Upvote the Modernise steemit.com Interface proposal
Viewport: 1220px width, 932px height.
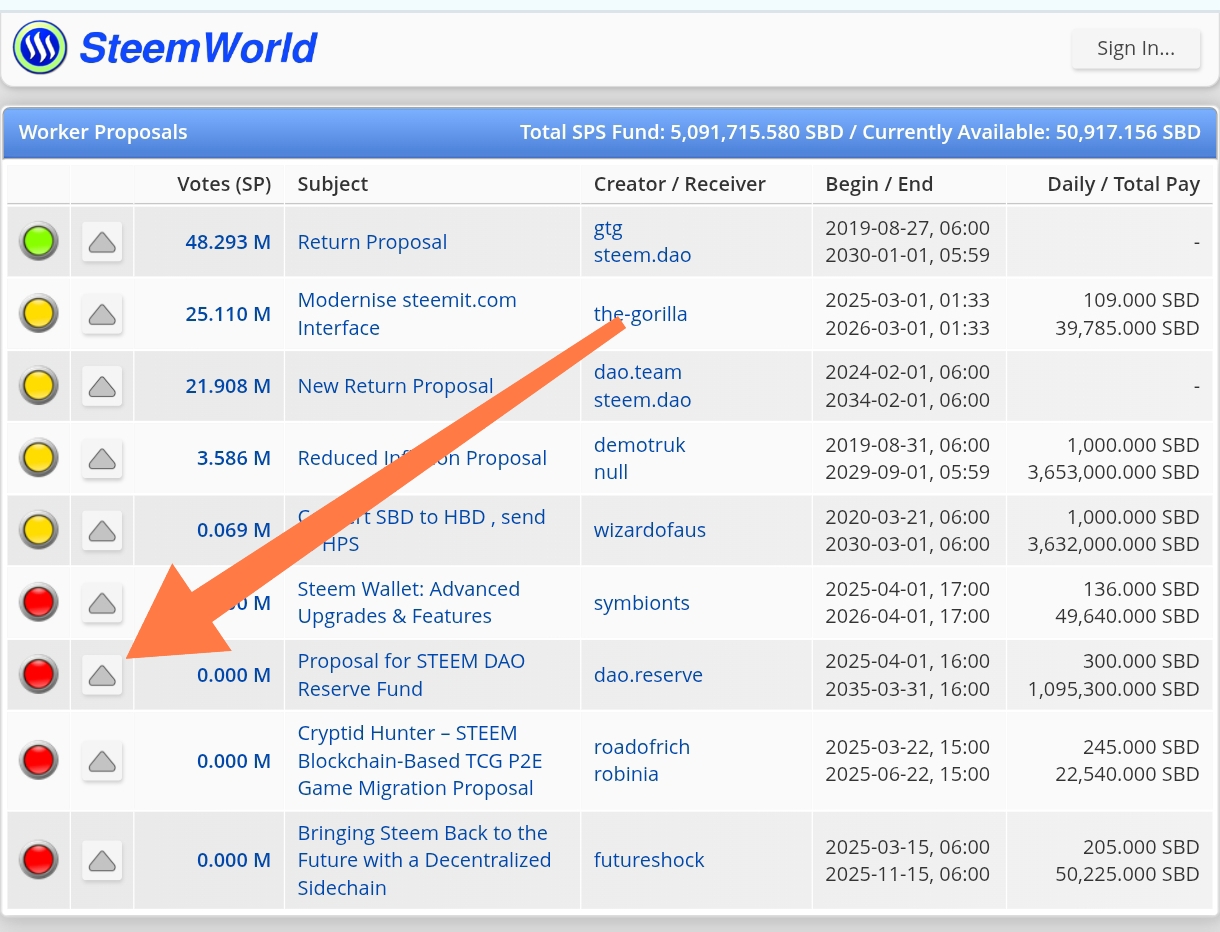pos(102,314)
